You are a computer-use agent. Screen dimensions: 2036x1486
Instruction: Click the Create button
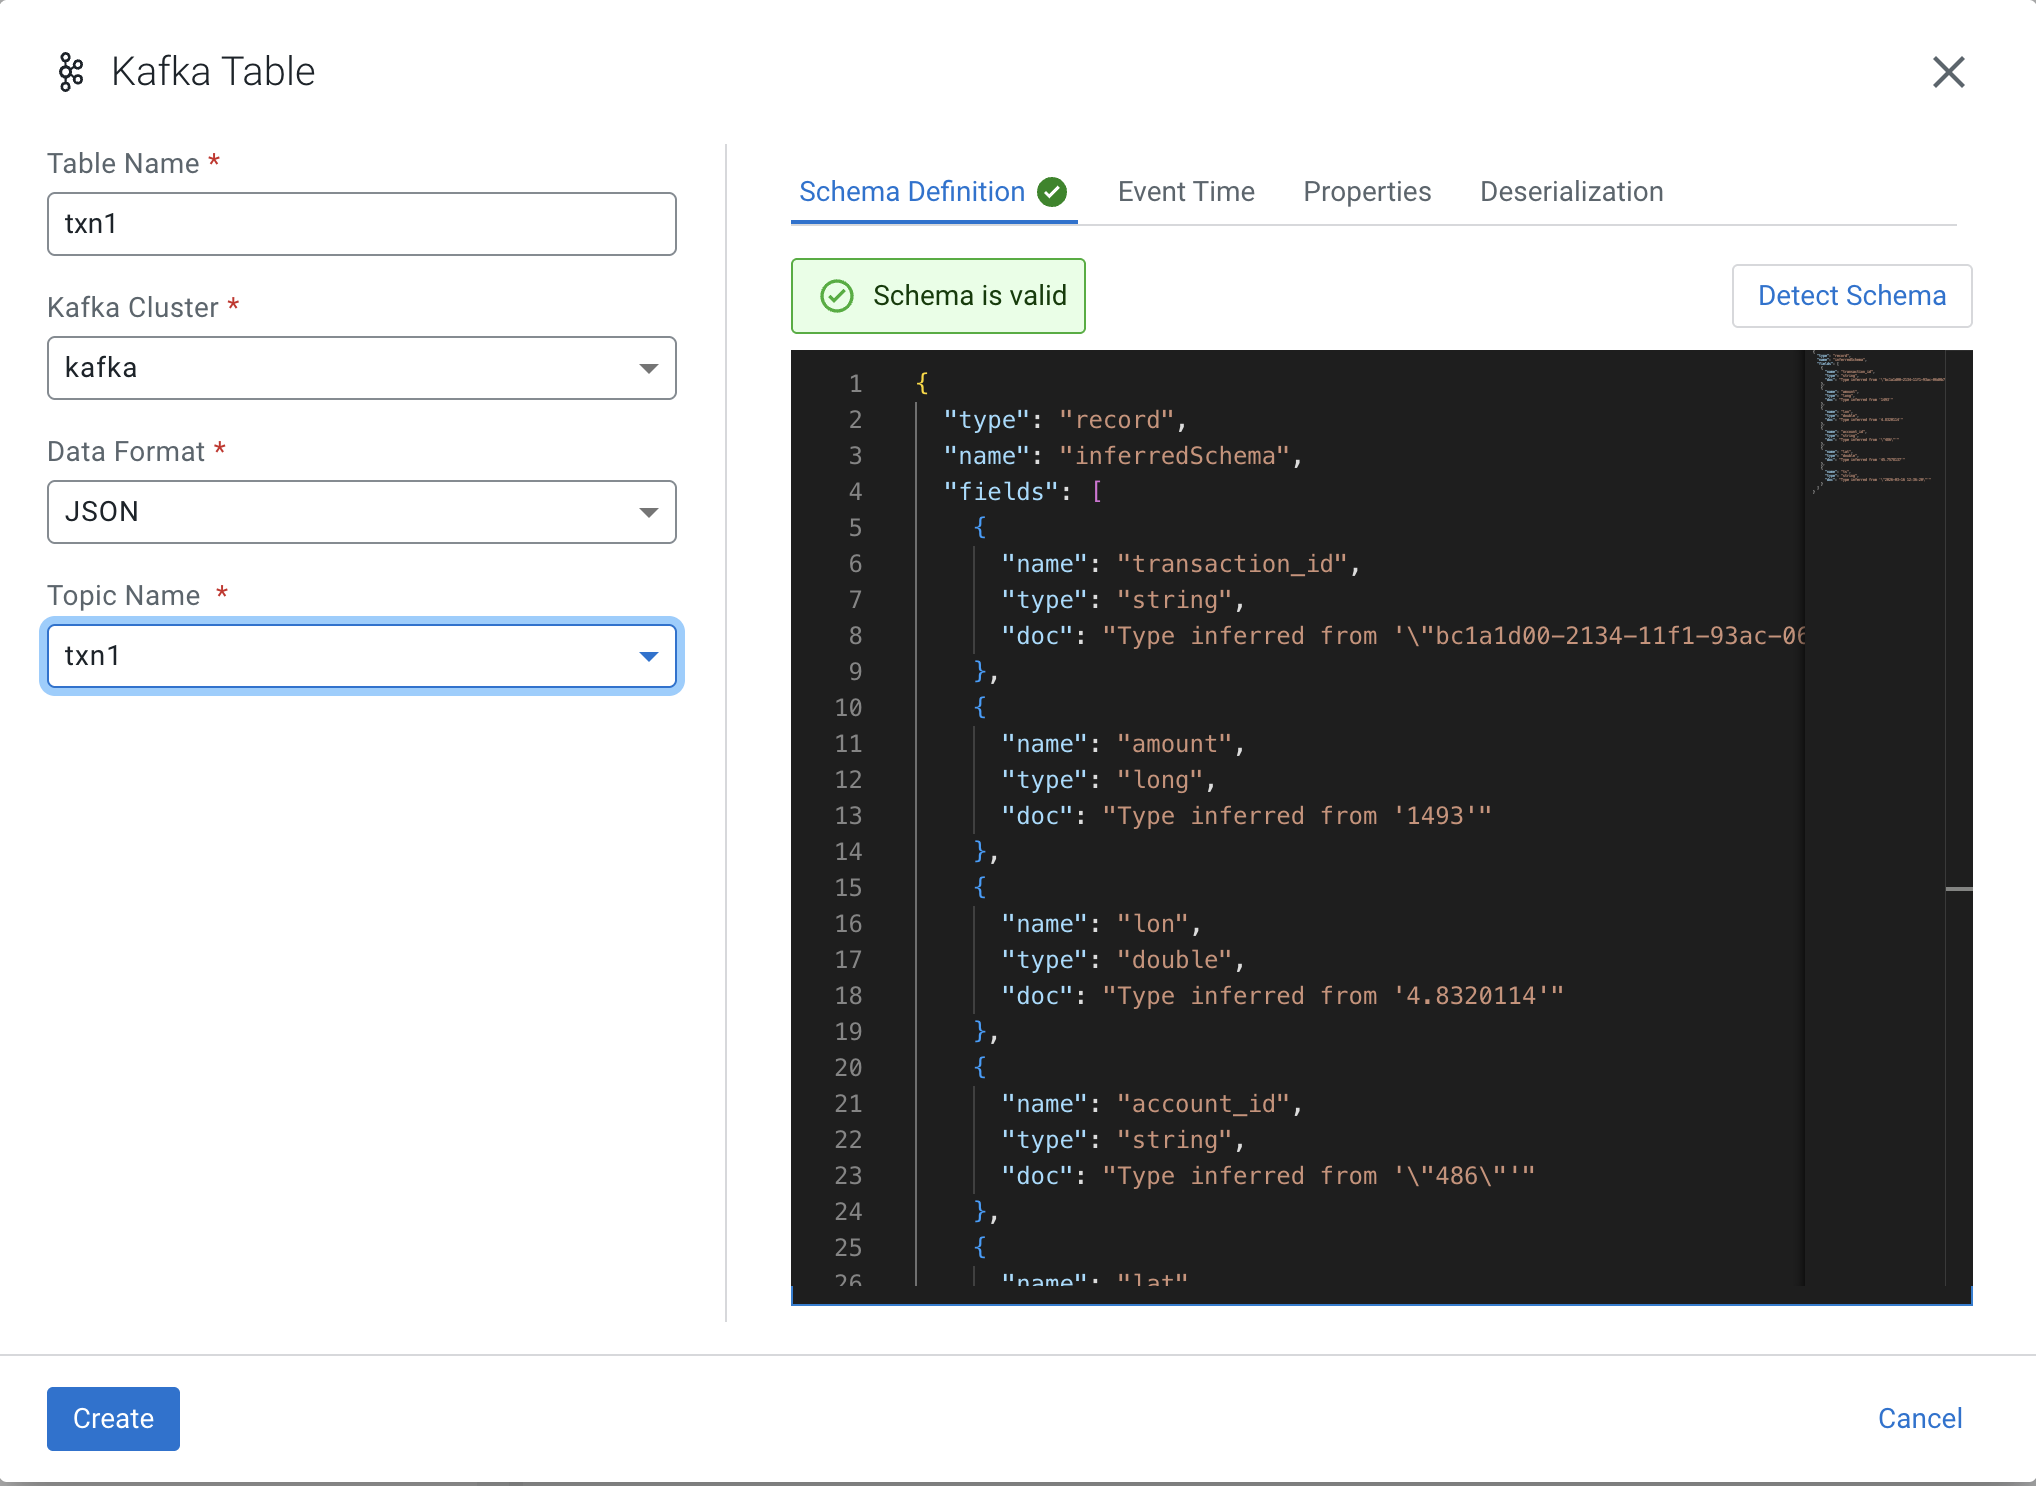[113, 1418]
